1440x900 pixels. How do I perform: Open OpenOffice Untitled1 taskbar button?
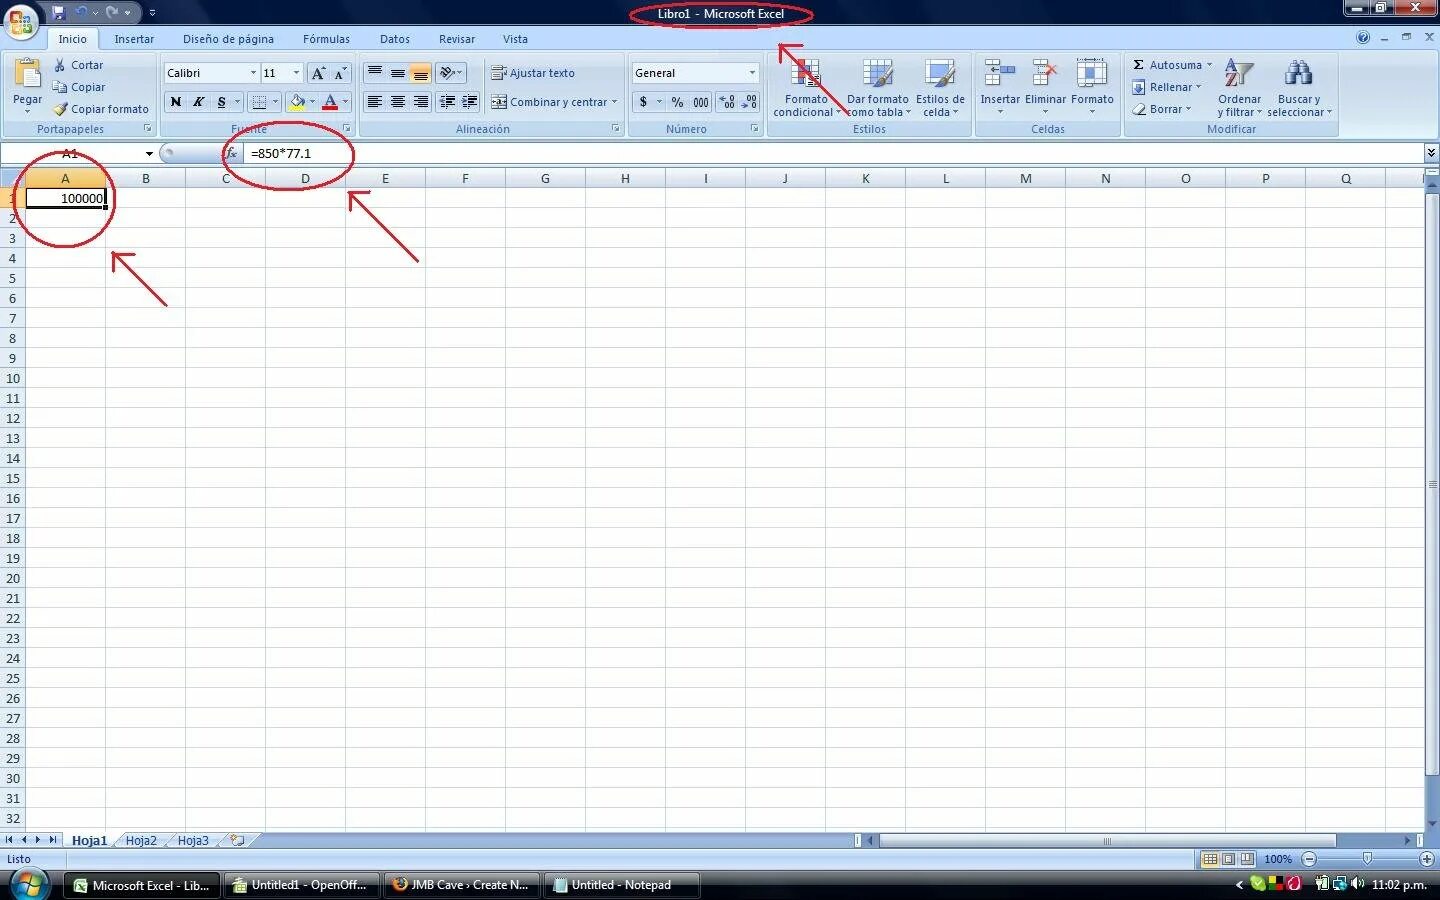click(x=301, y=885)
